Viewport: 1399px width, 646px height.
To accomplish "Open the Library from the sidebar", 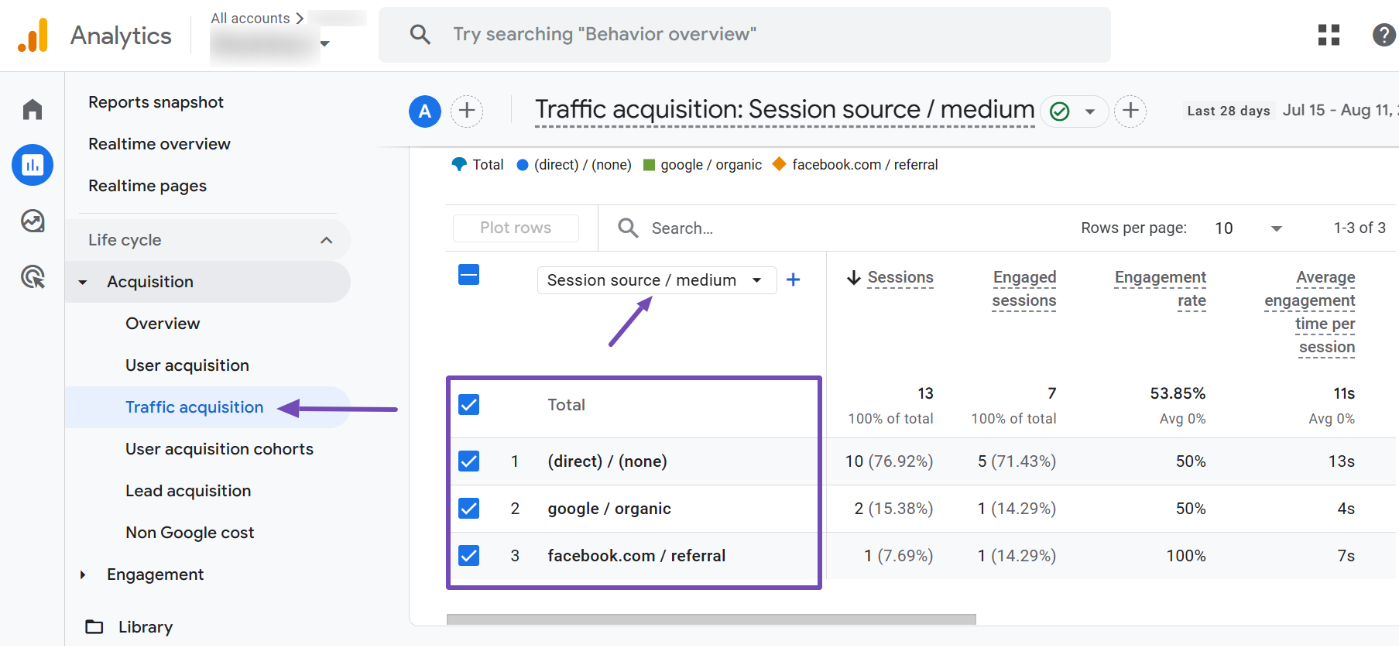I will (x=146, y=626).
